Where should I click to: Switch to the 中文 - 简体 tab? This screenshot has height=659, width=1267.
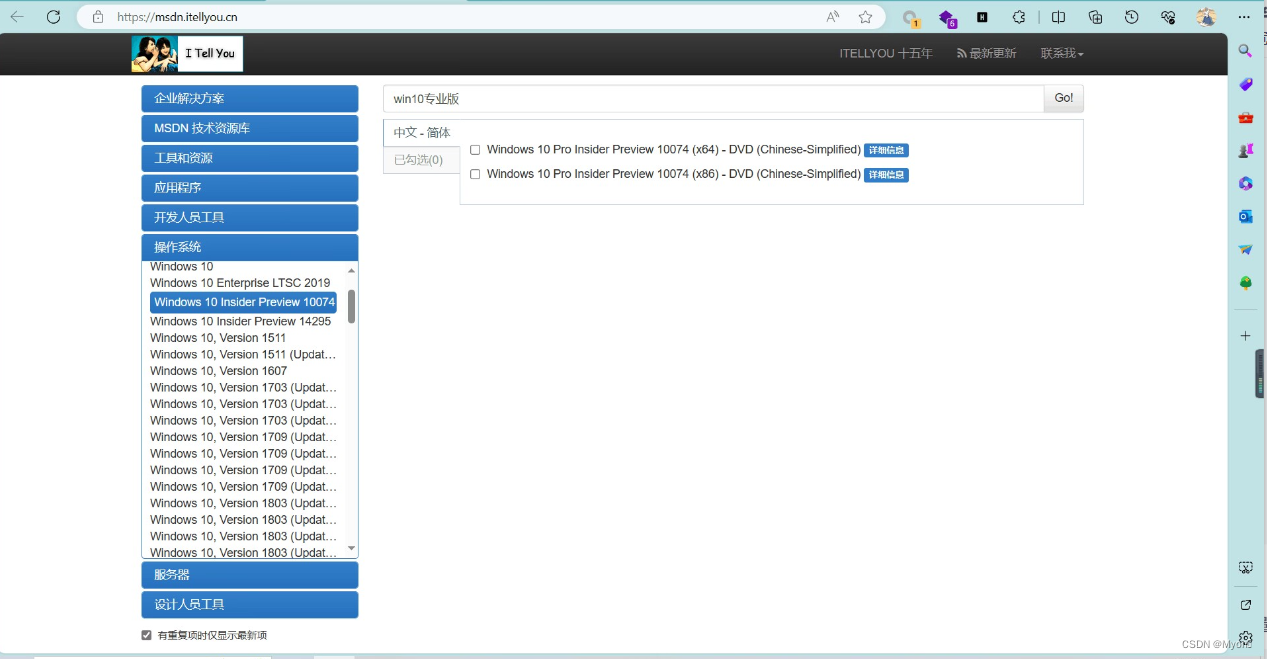click(x=422, y=133)
